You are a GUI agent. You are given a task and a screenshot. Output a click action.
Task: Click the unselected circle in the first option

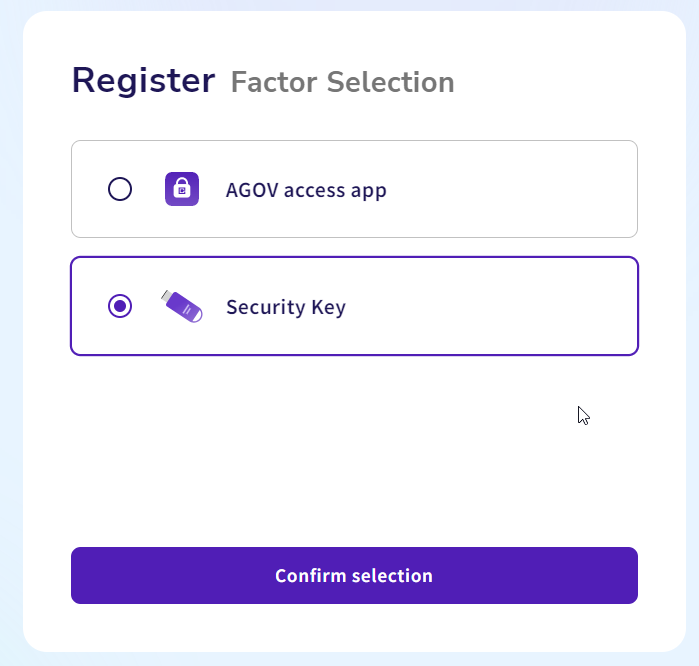point(120,189)
